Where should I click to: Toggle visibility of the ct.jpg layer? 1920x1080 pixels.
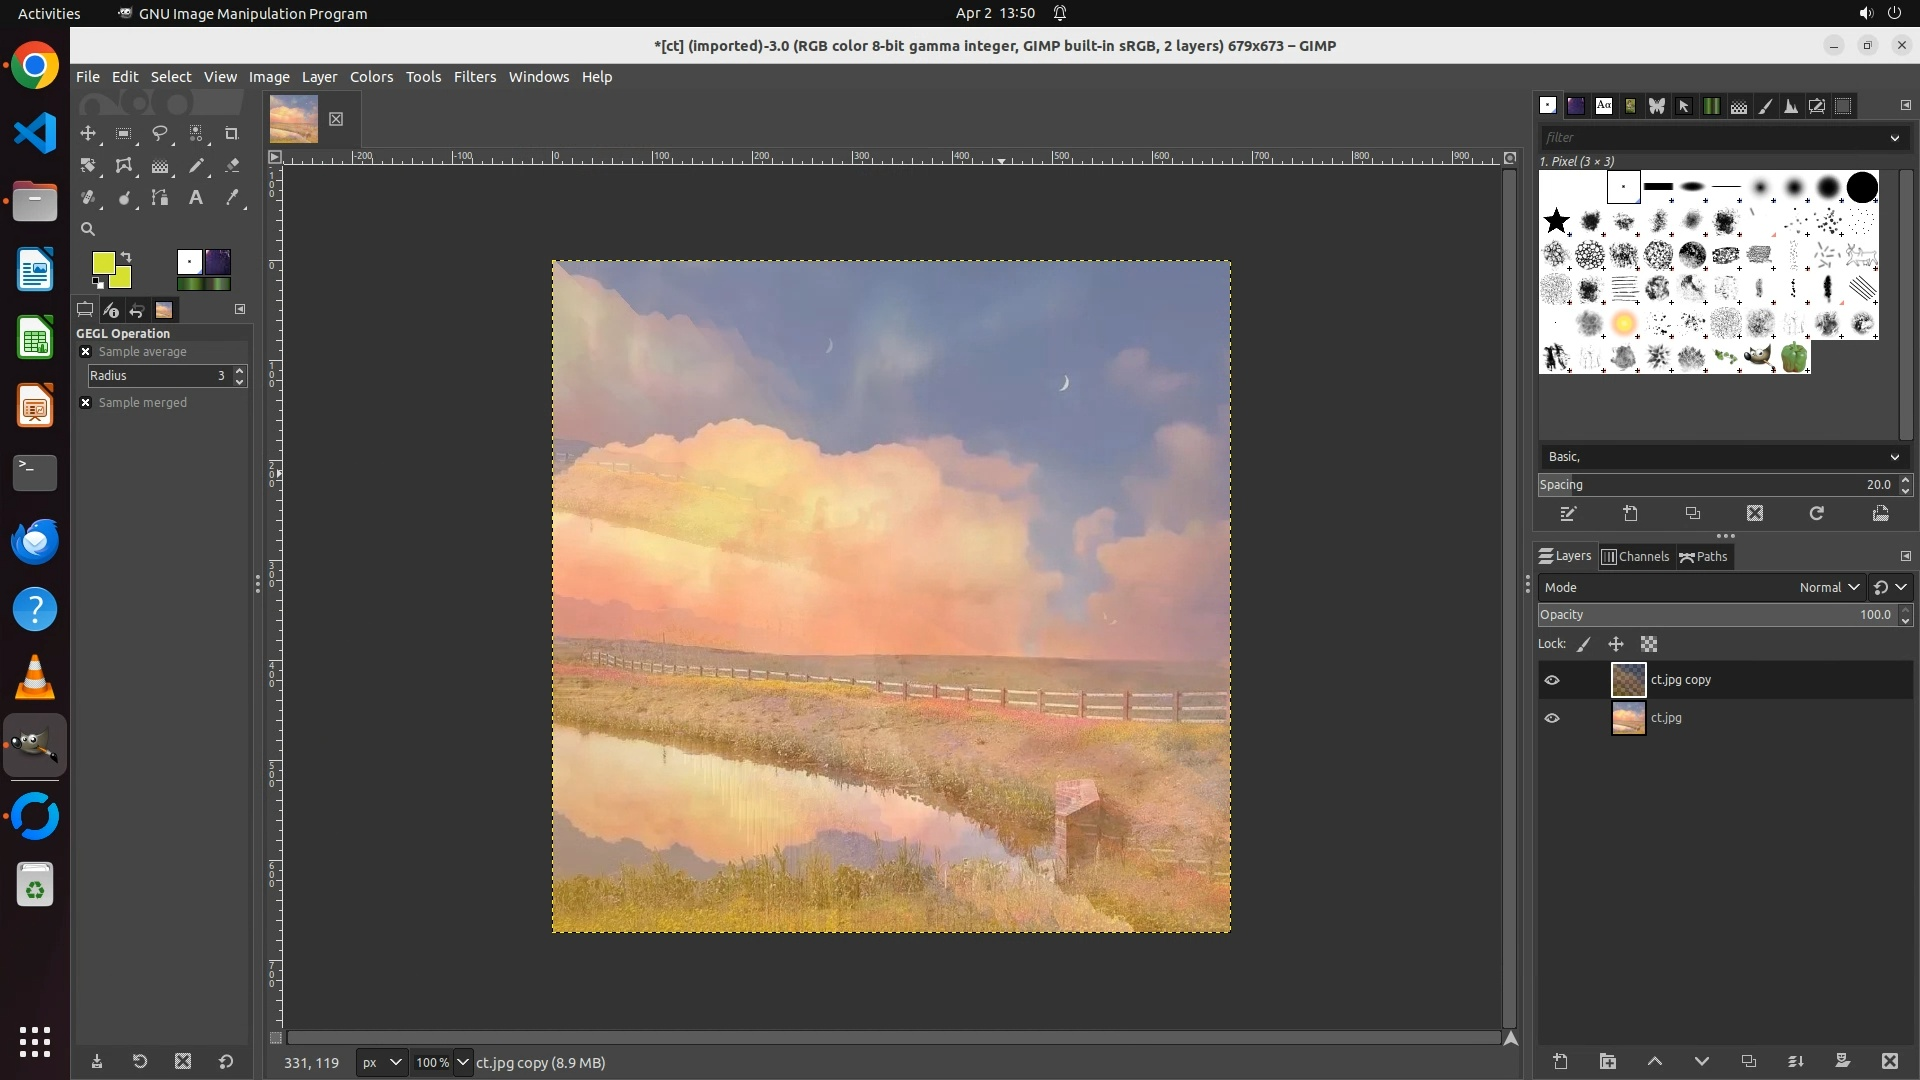pos(1552,718)
